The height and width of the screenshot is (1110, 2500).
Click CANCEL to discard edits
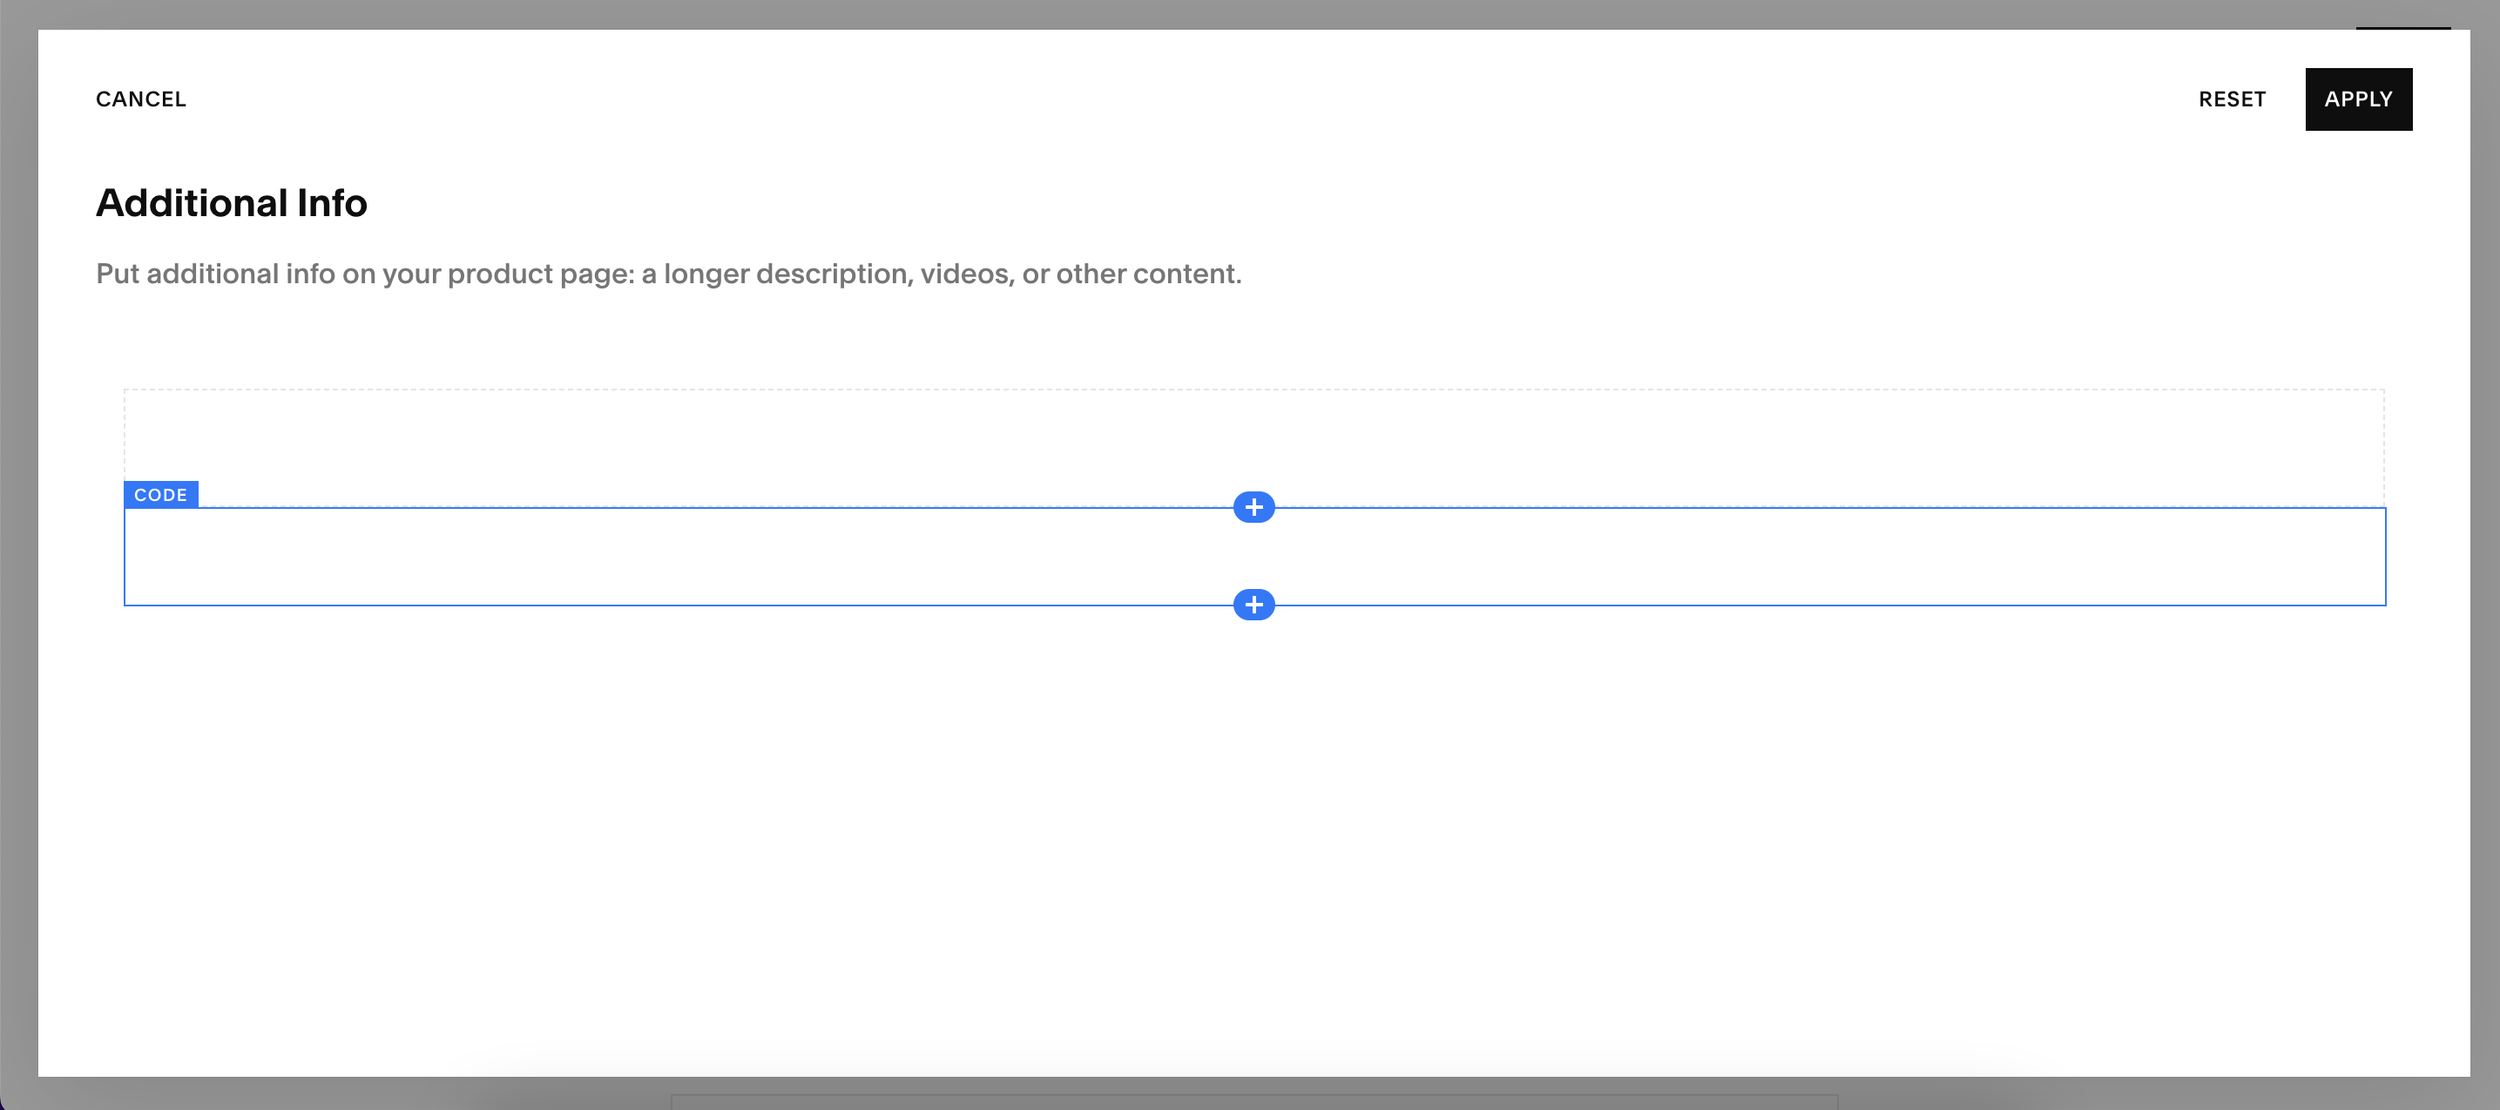(x=141, y=99)
